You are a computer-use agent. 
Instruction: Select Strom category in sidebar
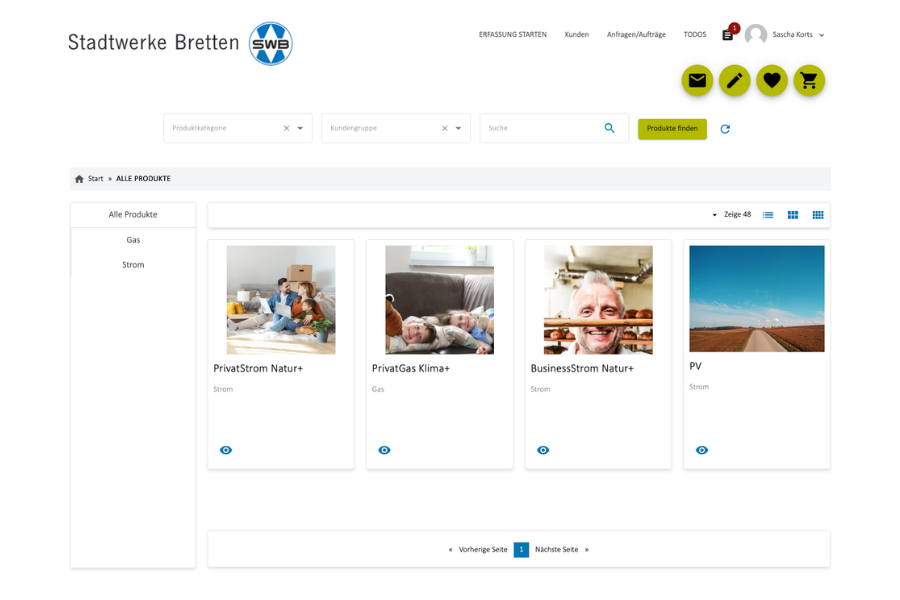133,265
